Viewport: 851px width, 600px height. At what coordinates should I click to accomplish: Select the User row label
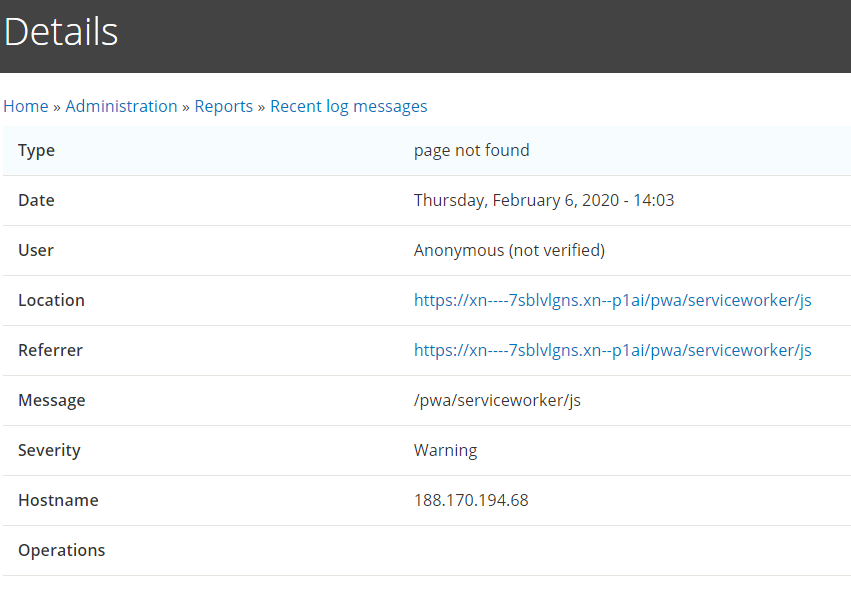[x=36, y=250]
